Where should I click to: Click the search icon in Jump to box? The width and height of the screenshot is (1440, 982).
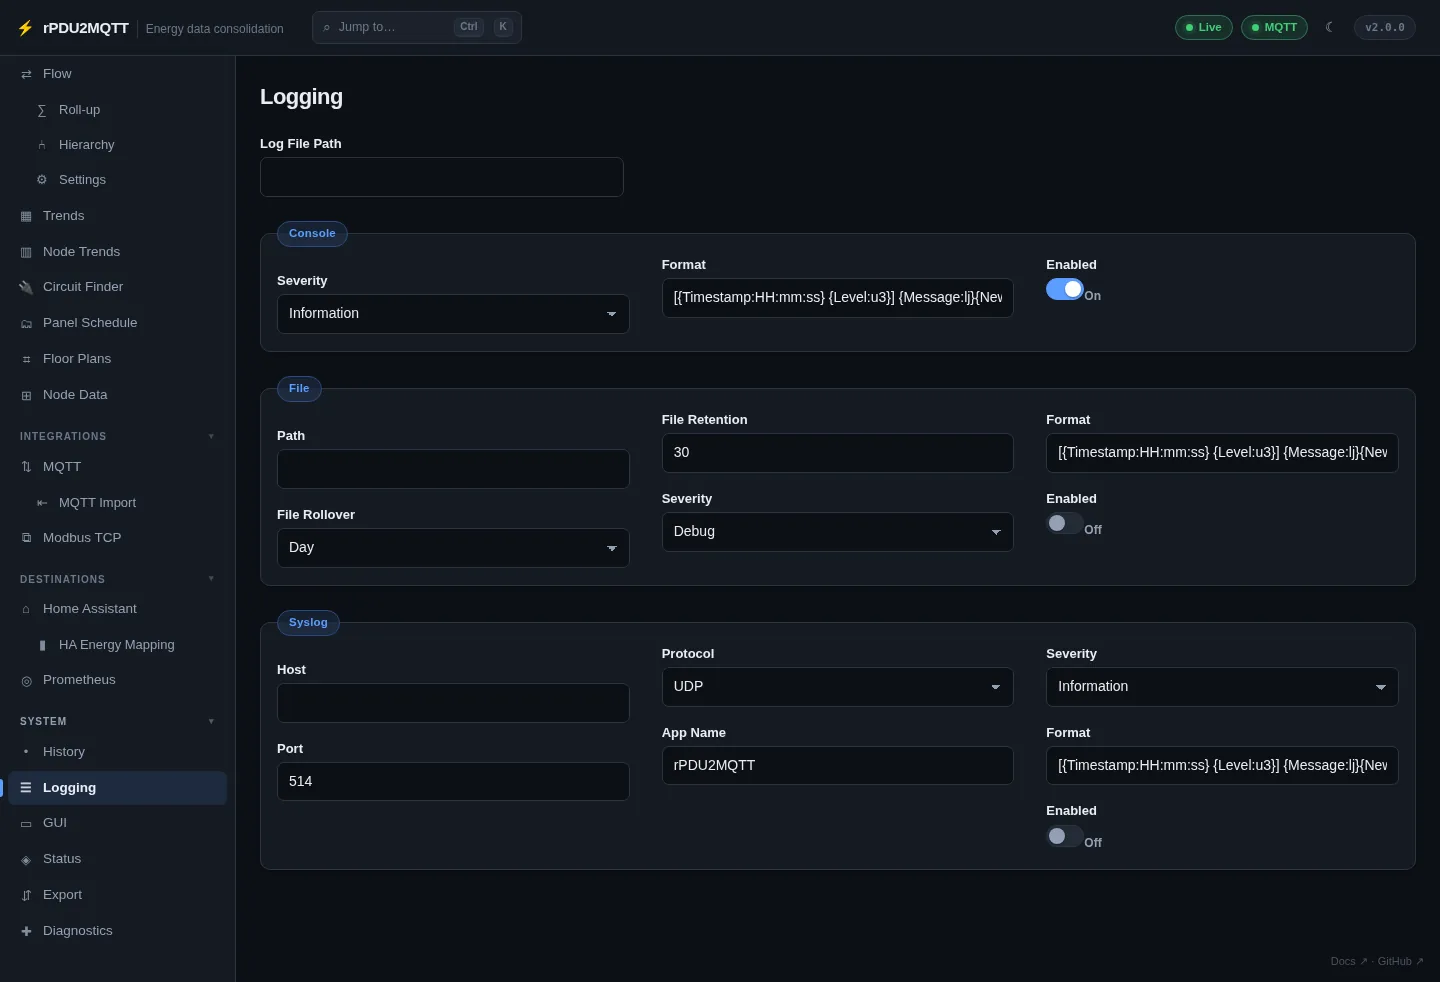pyautogui.click(x=326, y=27)
